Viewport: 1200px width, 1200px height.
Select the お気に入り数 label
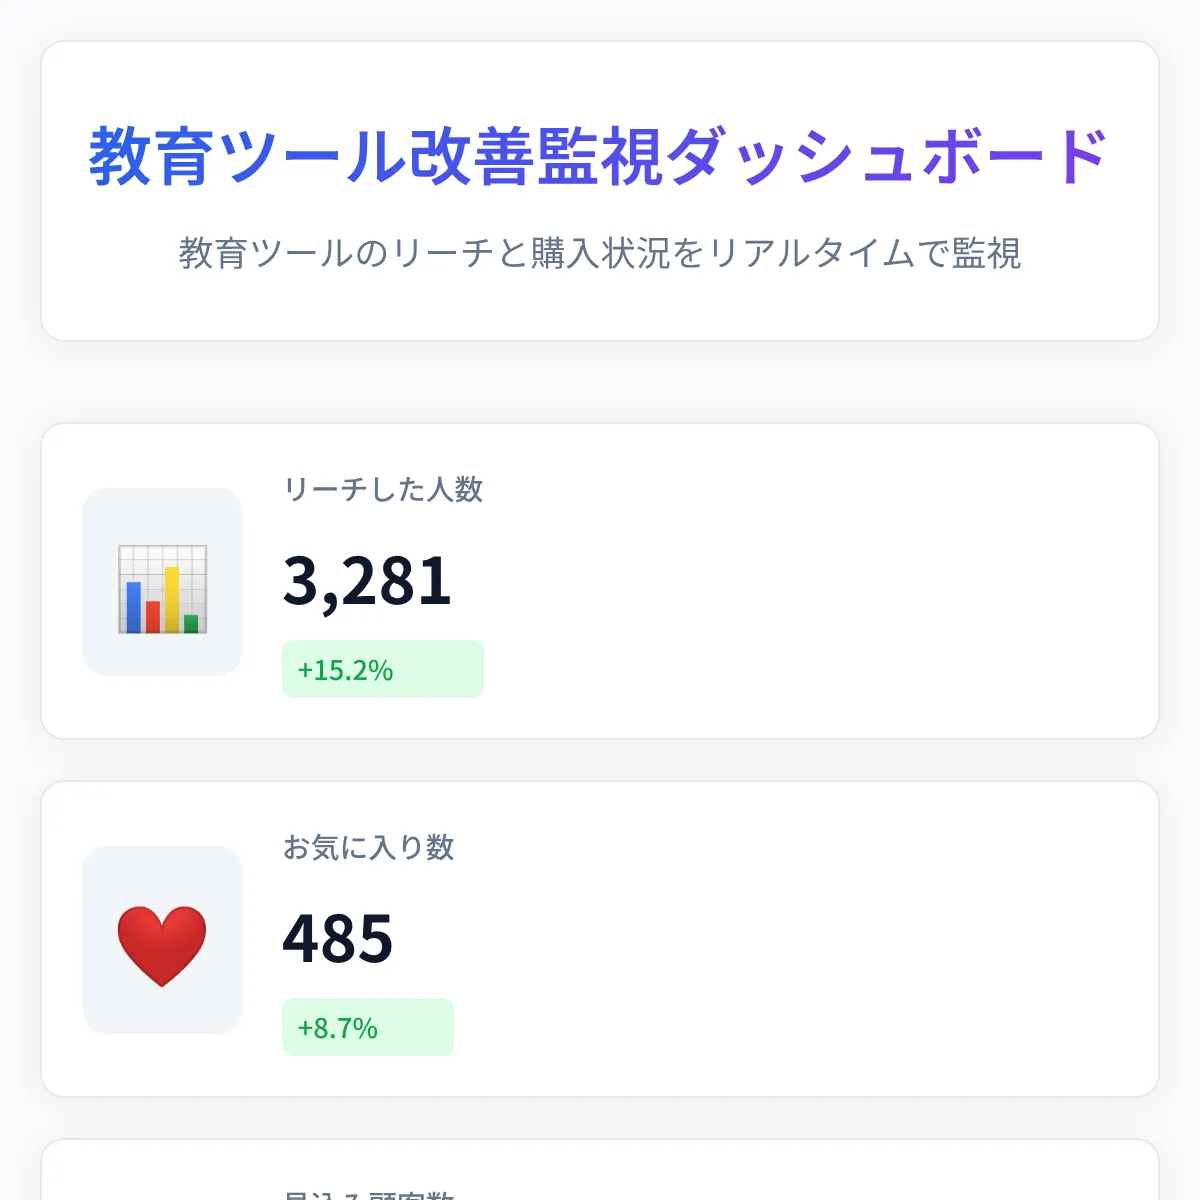click(368, 847)
